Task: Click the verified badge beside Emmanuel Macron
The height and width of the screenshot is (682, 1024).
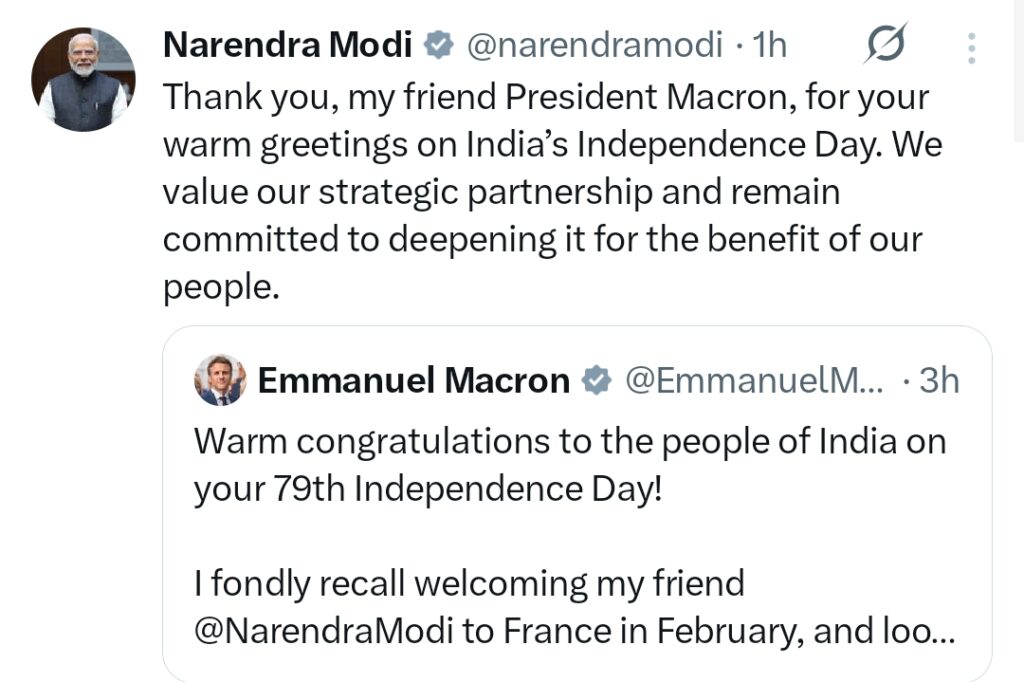Action: coord(597,380)
